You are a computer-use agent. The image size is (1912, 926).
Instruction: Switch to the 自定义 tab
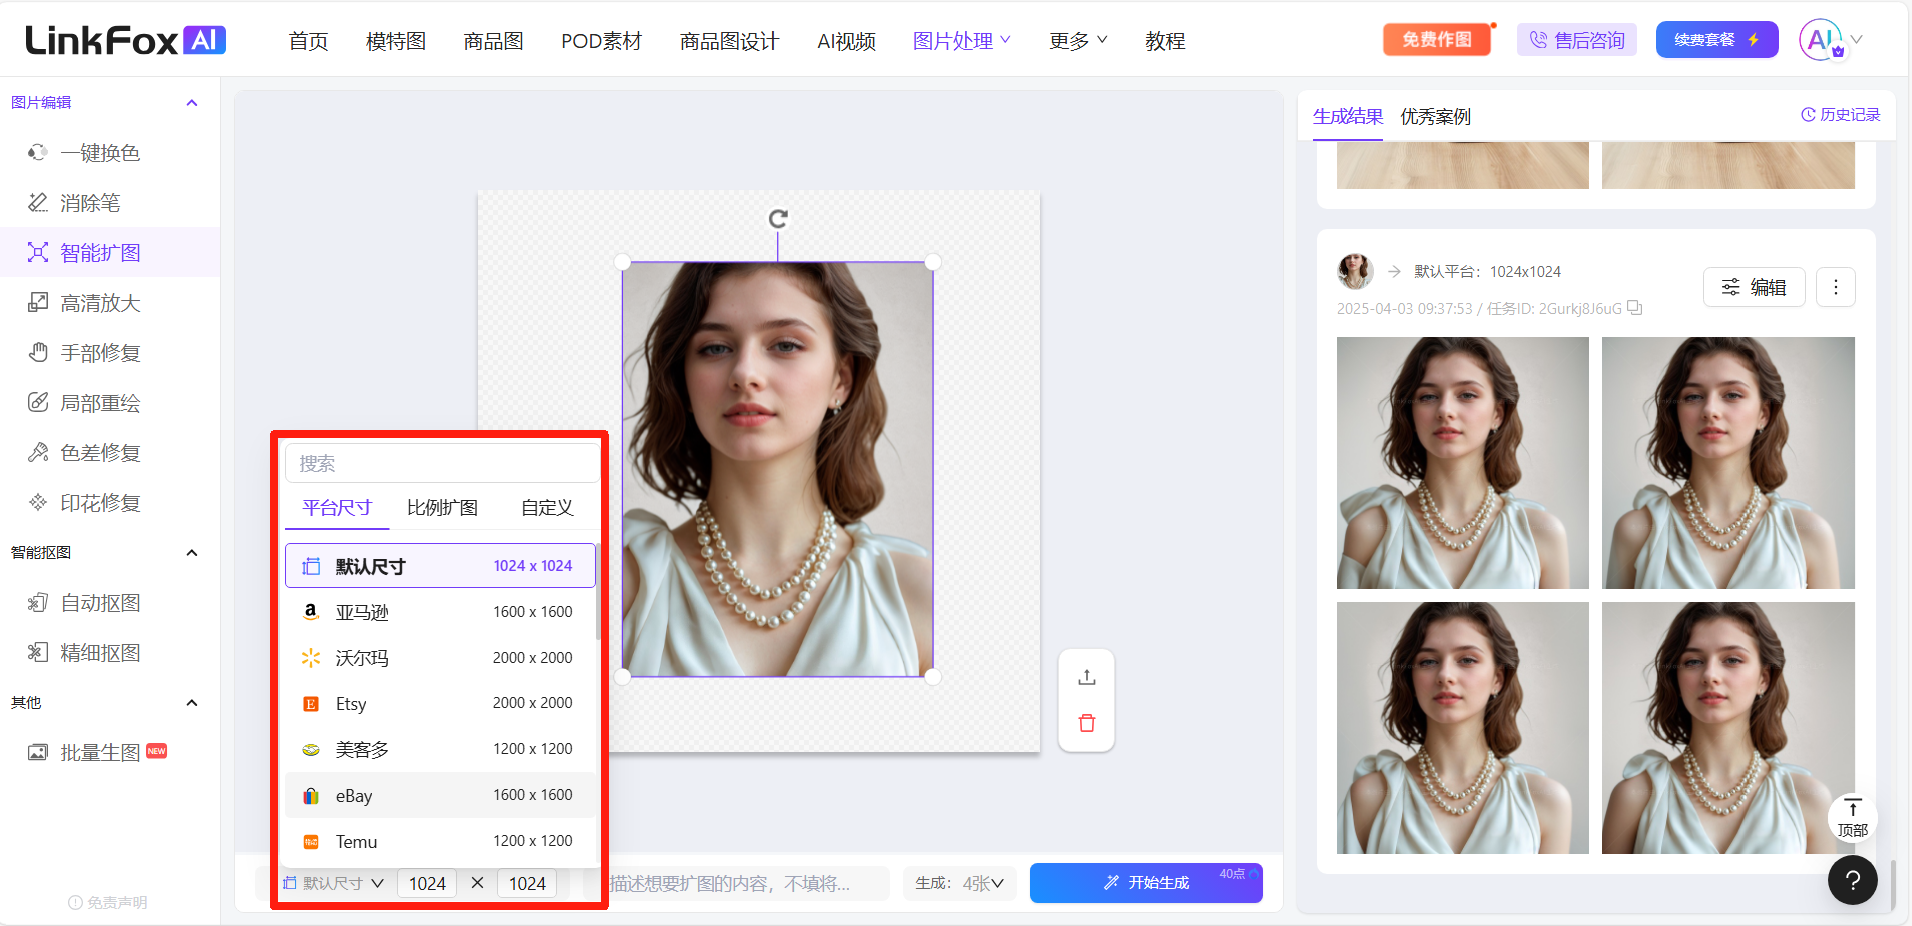click(x=547, y=508)
